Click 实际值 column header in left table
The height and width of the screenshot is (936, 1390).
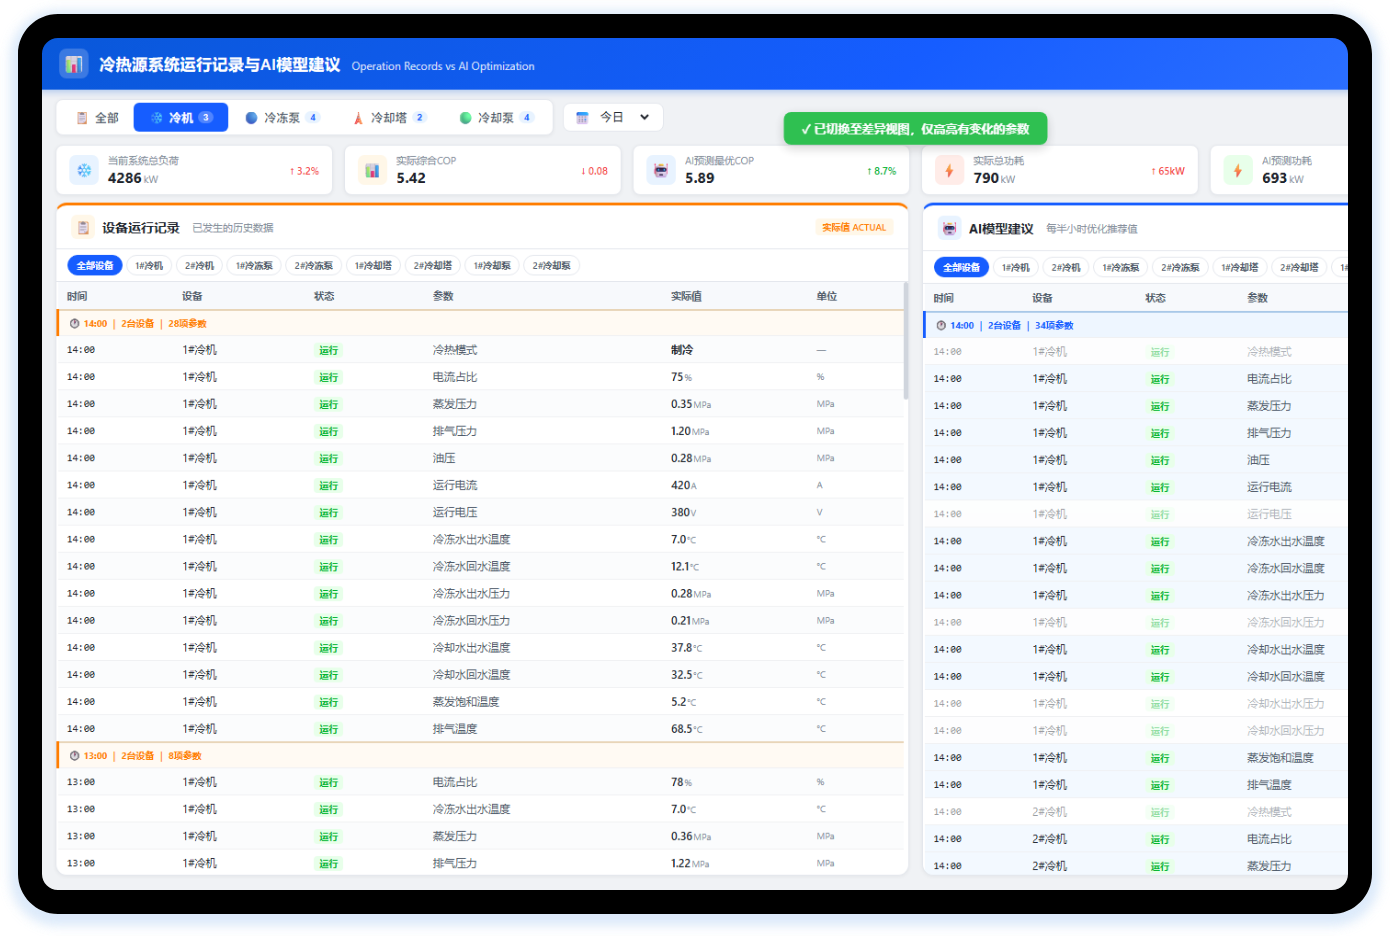686,297
